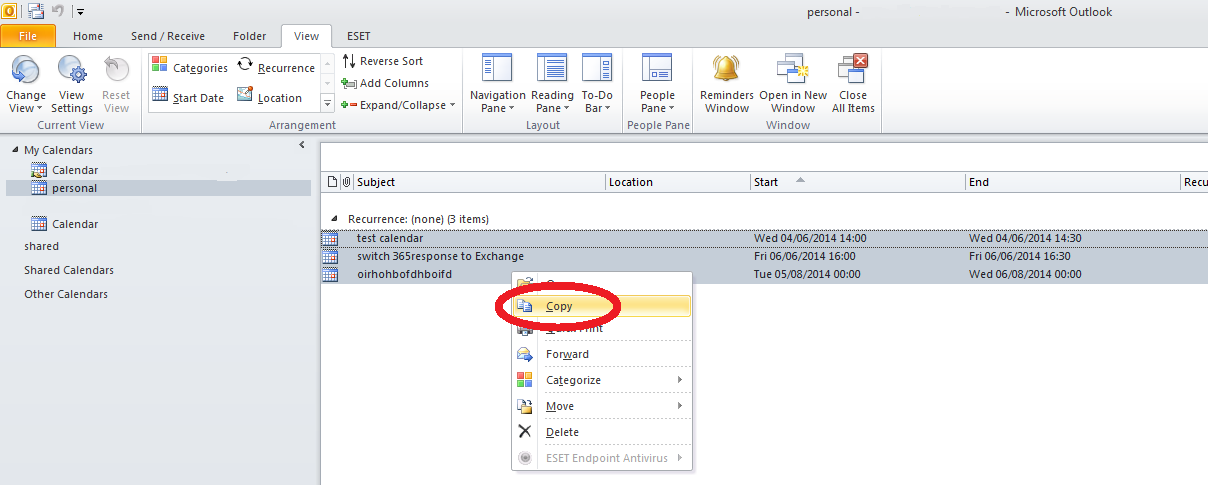Open the Navigation Pane dropdown
The width and height of the screenshot is (1208, 485).
coord(497,85)
